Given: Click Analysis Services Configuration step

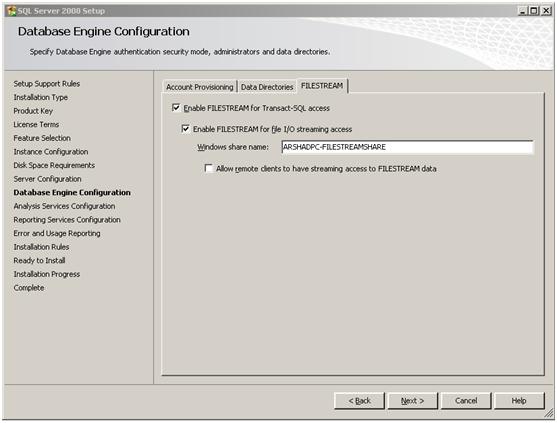Looking at the screenshot, I should (64, 206).
